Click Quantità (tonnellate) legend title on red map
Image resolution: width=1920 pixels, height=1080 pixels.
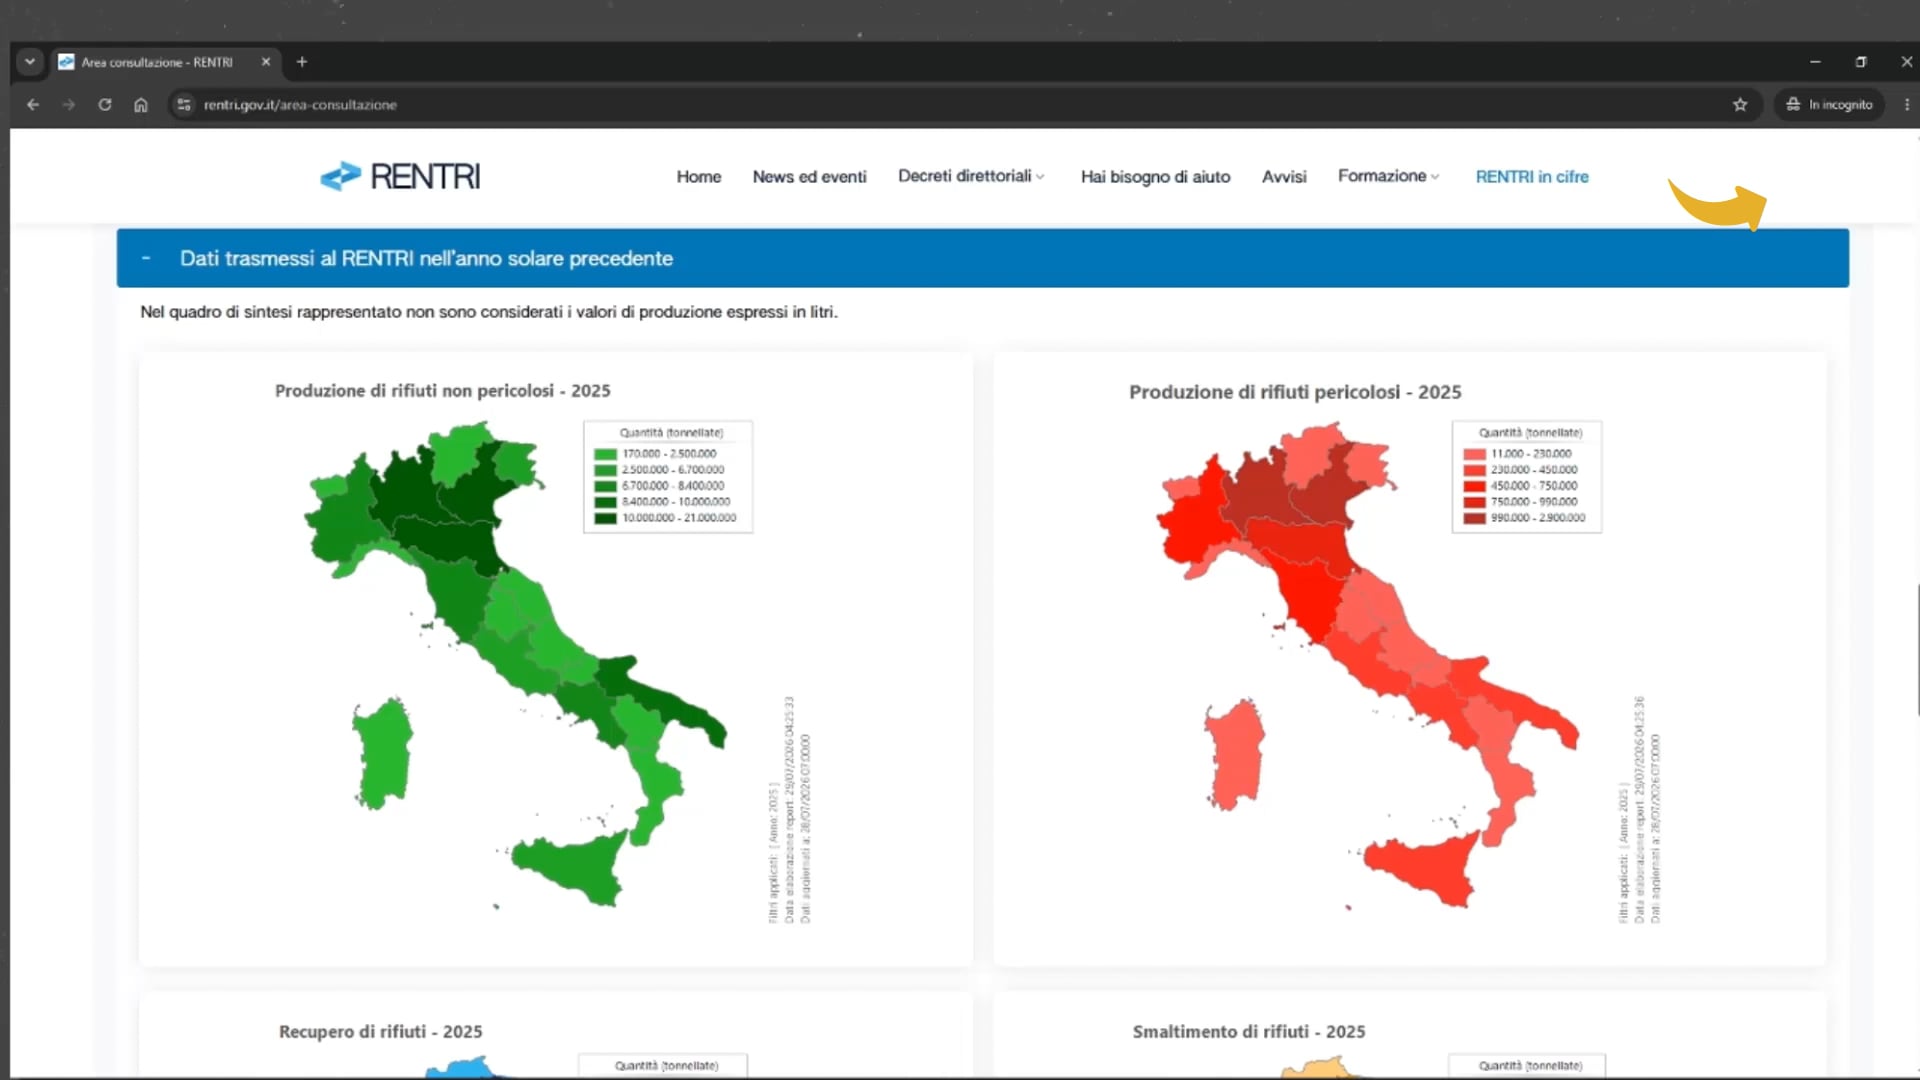[x=1530, y=433]
